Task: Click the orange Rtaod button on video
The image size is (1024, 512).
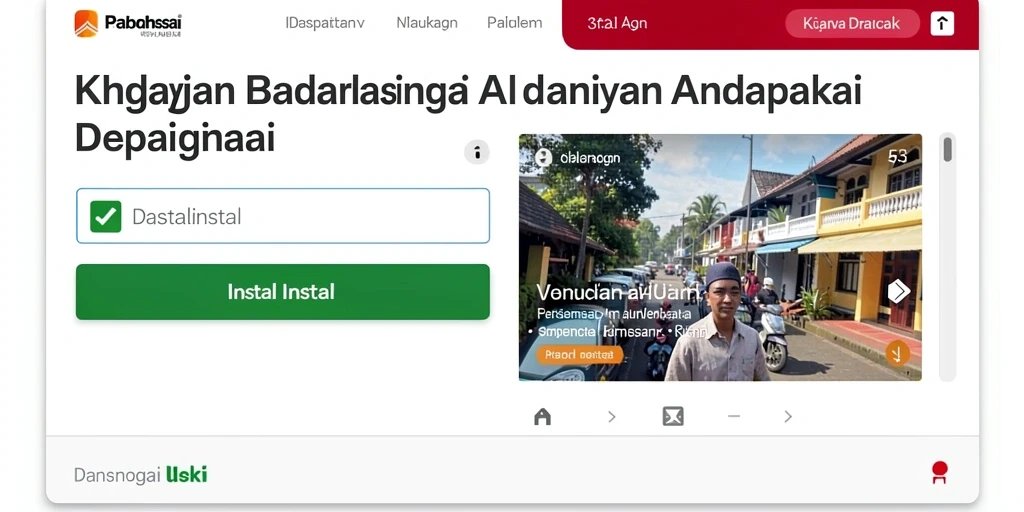Action: tap(579, 355)
